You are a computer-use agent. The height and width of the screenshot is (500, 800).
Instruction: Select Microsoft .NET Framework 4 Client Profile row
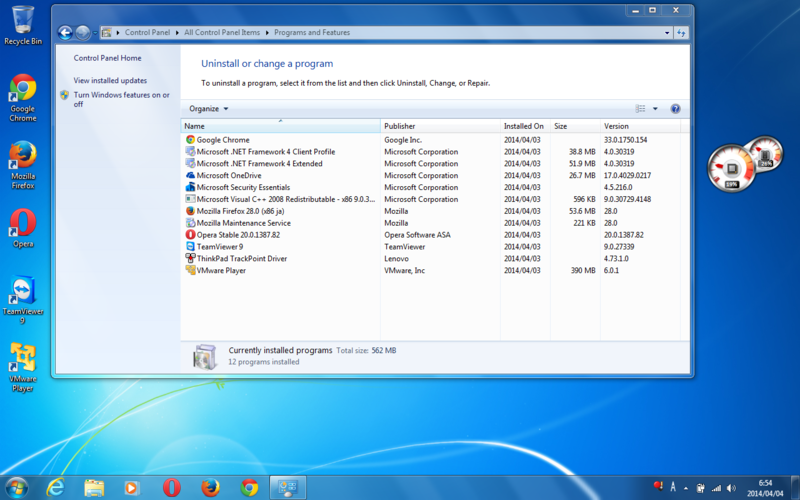click(x=430, y=152)
